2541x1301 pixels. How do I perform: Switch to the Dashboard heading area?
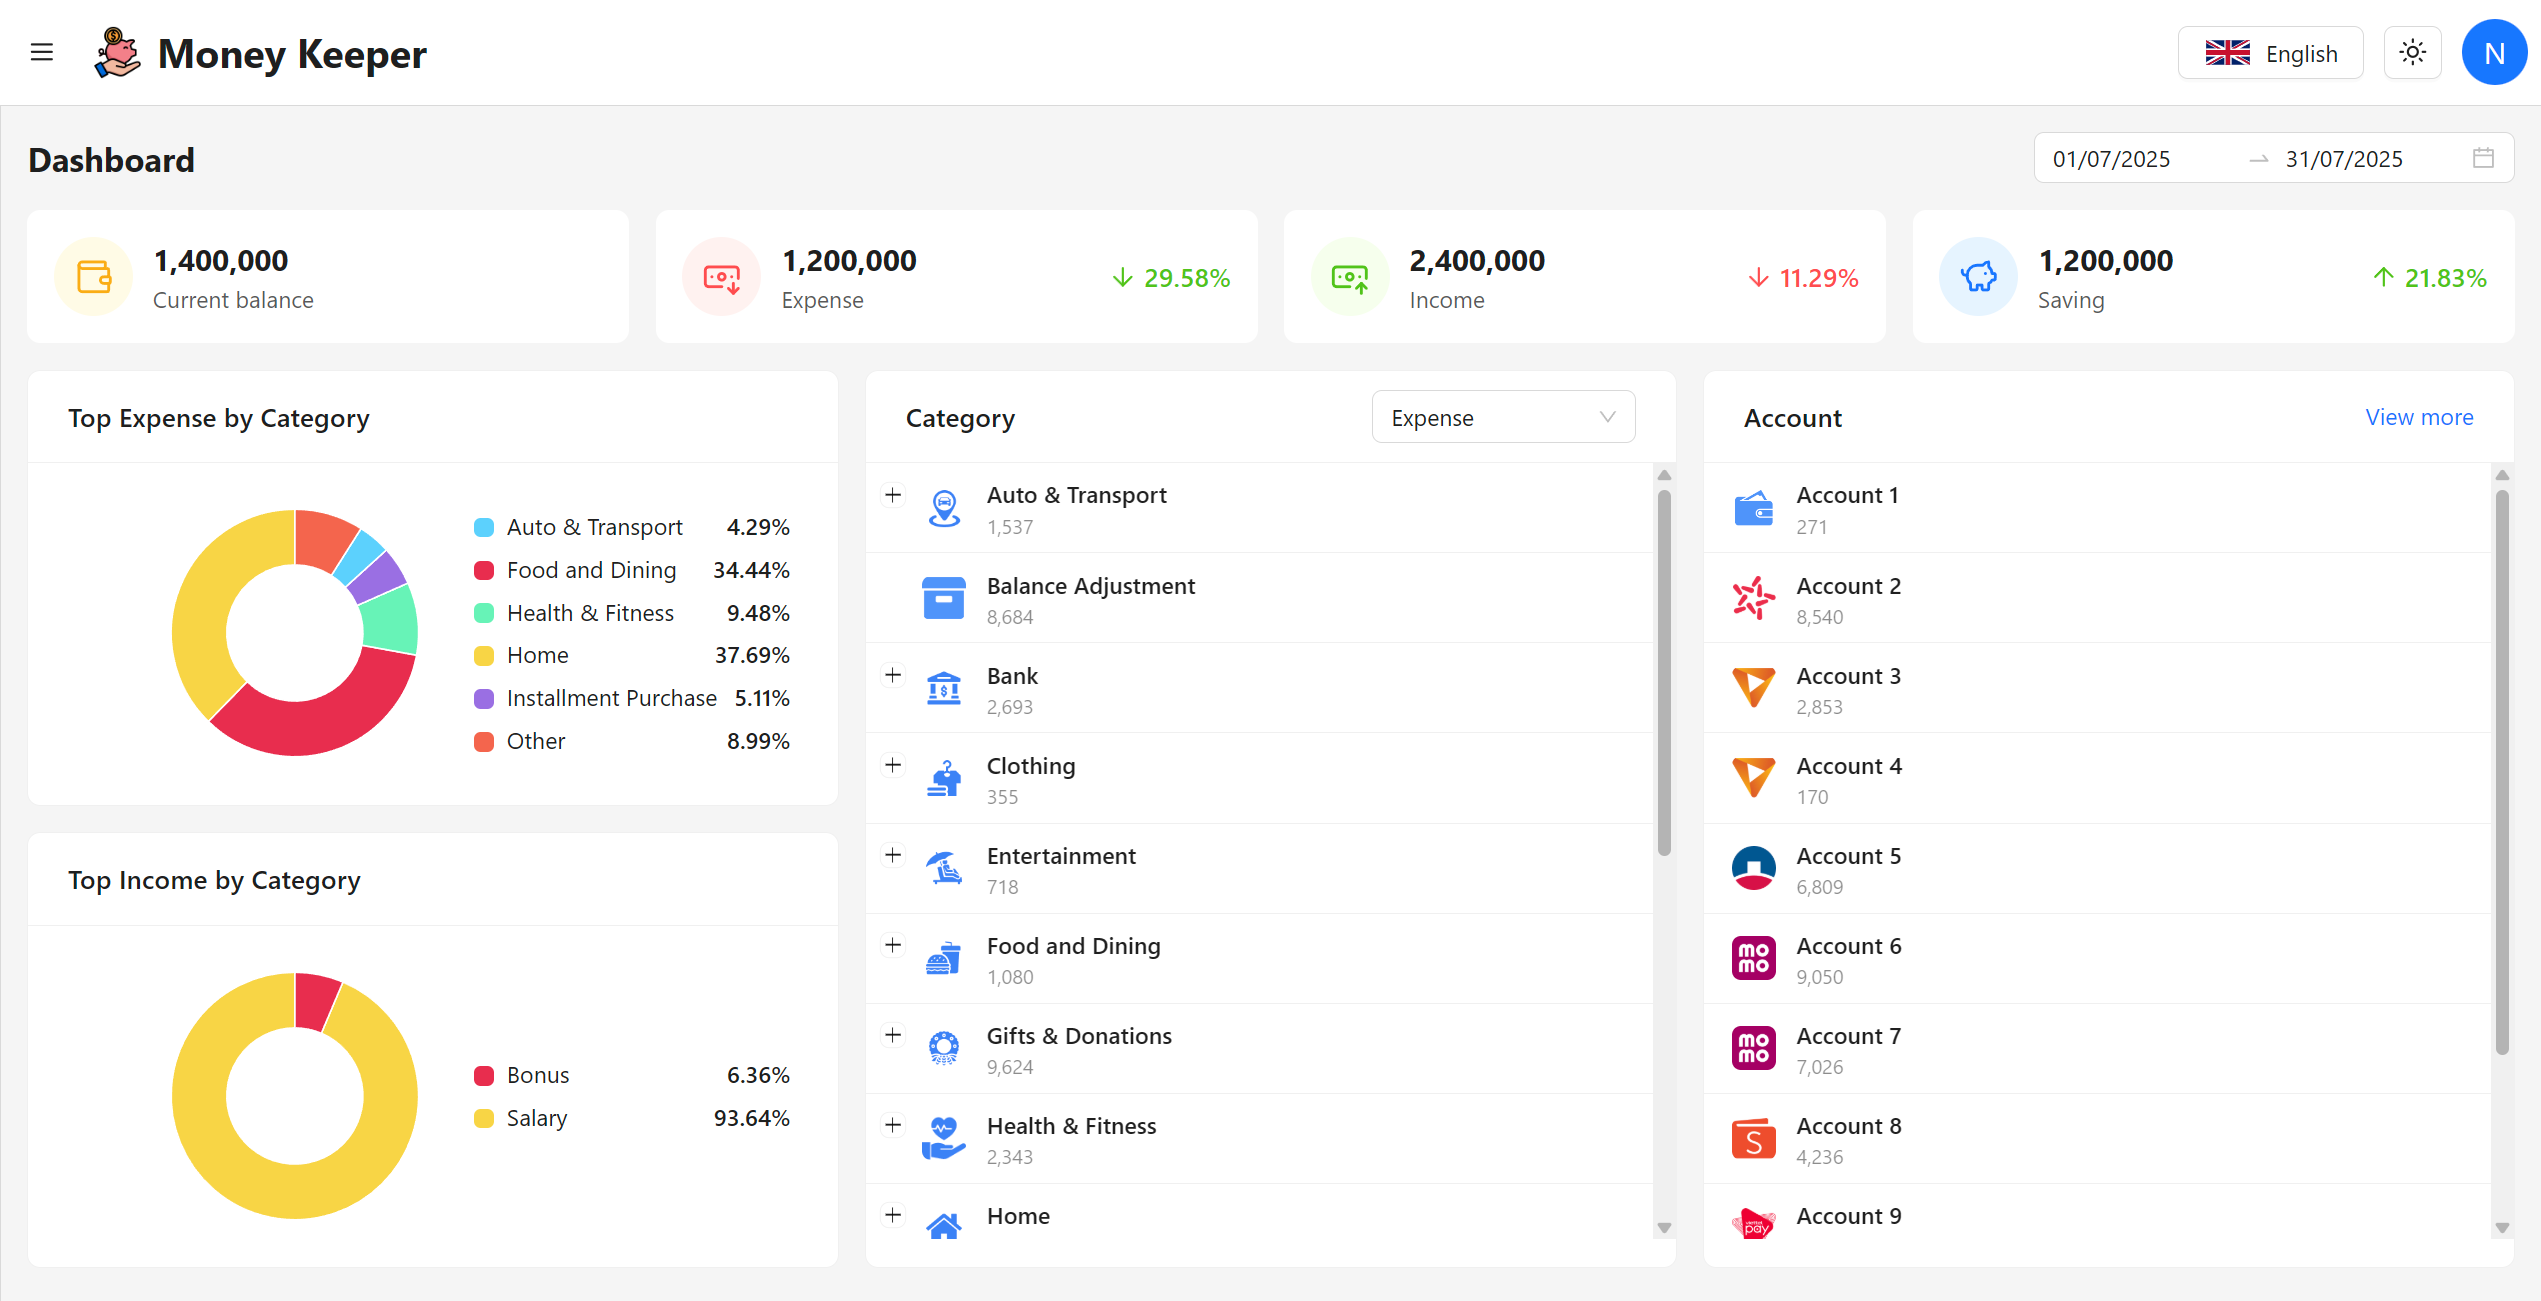pos(111,159)
